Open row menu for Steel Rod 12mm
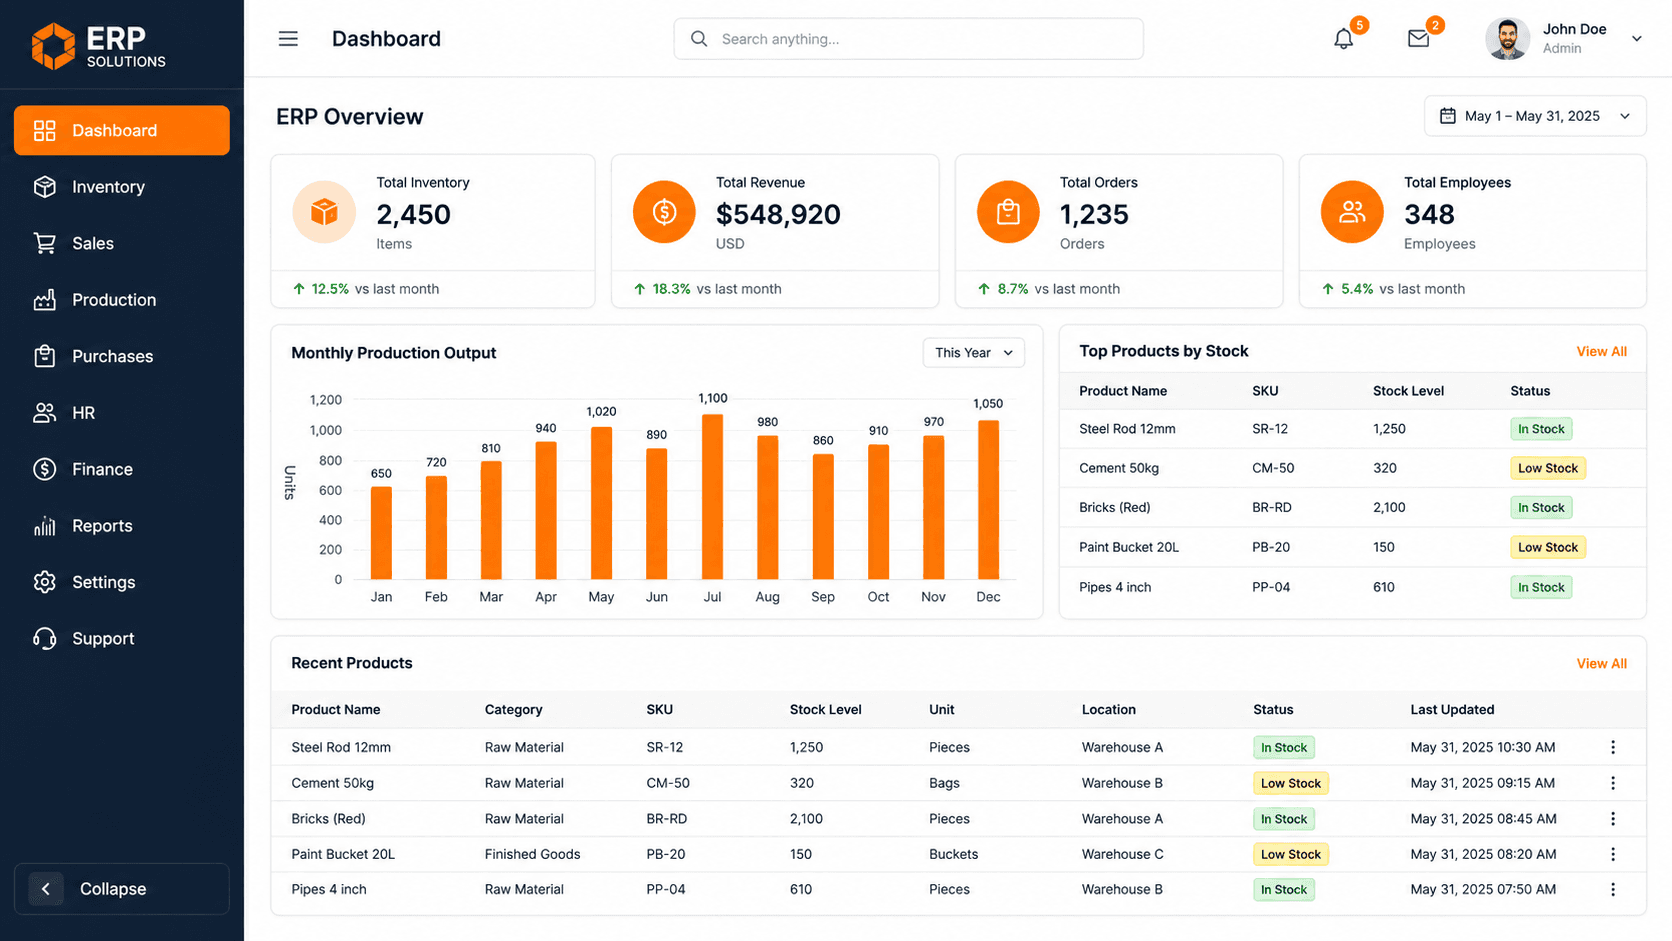1672x941 pixels. (1612, 747)
